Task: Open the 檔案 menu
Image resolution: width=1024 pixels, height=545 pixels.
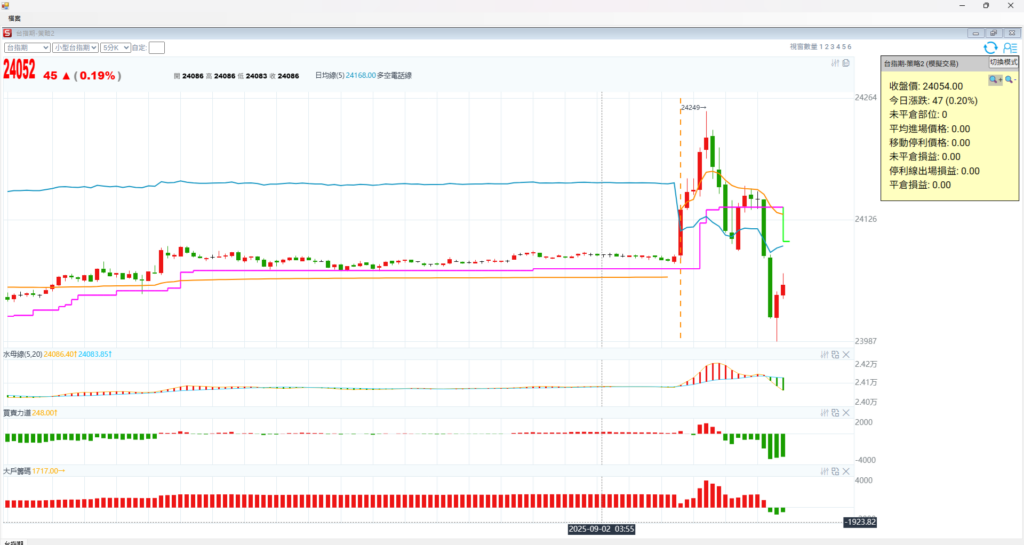Action: tap(15, 18)
